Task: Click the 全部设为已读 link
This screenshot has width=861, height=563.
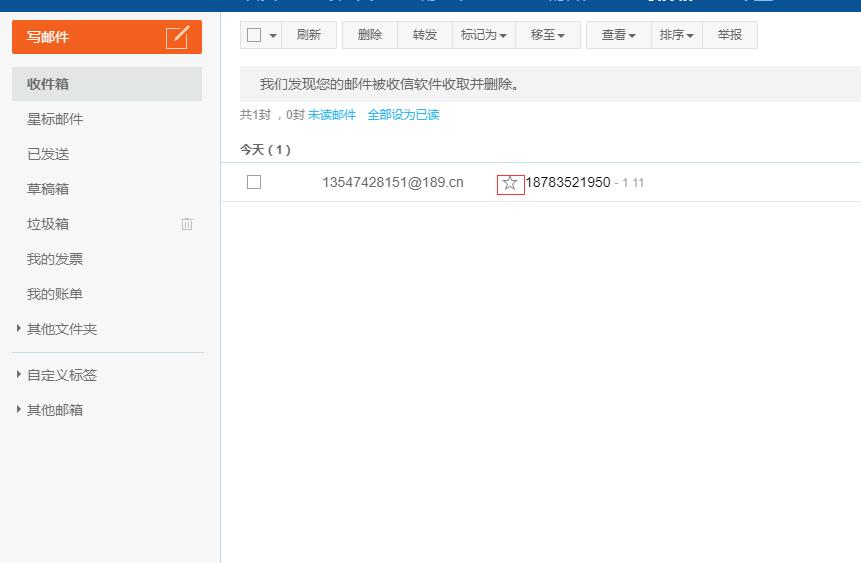Action: 403,115
